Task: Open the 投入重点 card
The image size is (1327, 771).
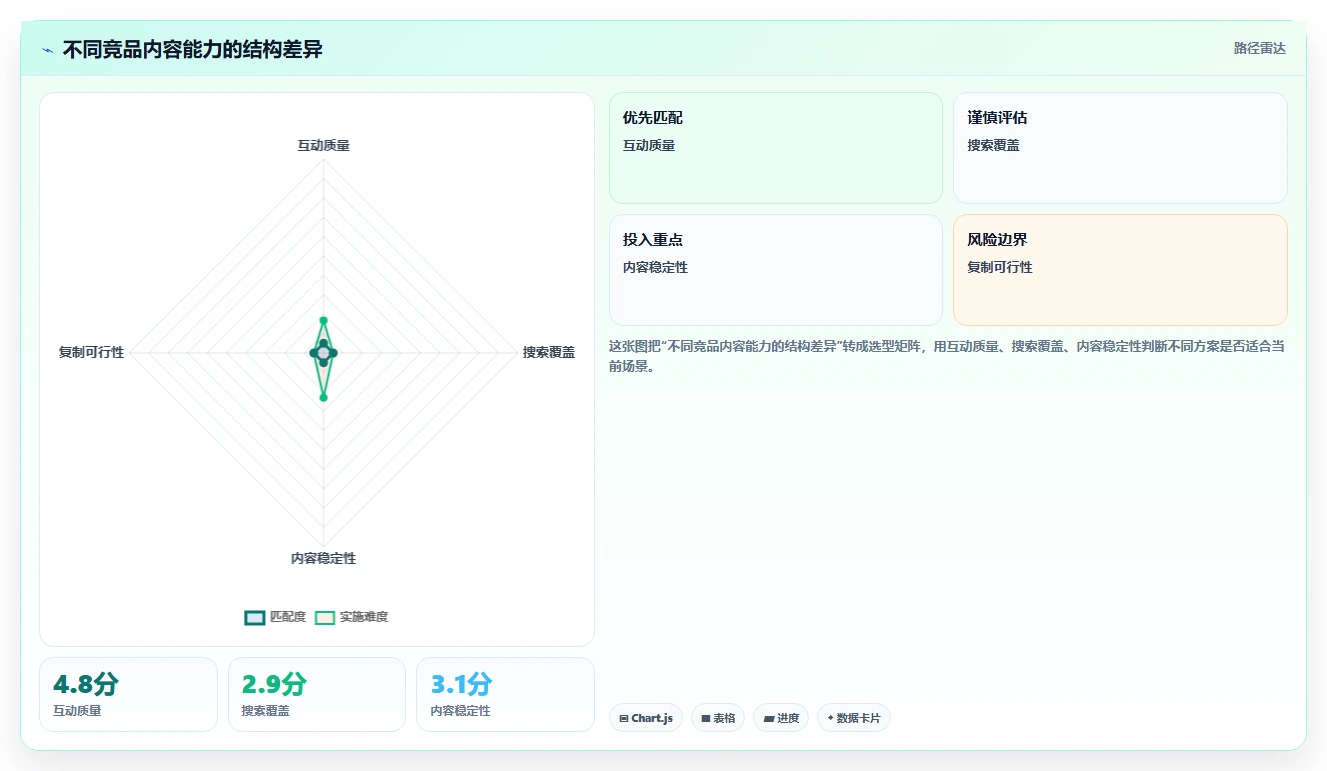Action: tap(776, 270)
